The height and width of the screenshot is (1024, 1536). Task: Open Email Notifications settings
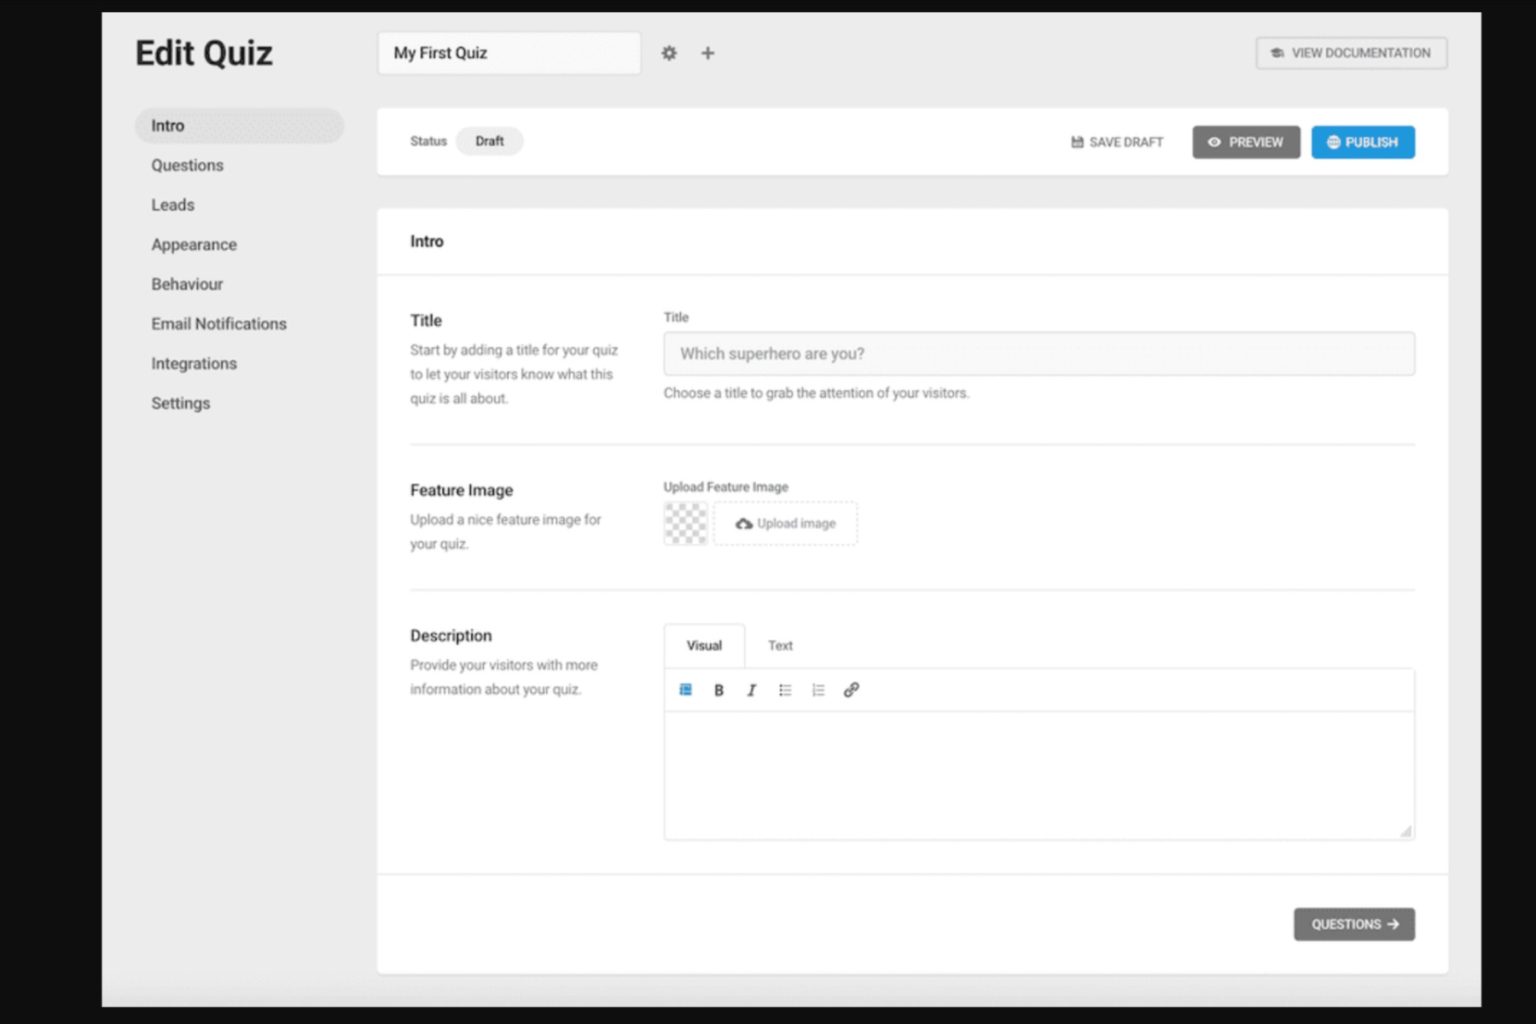pos(218,323)
